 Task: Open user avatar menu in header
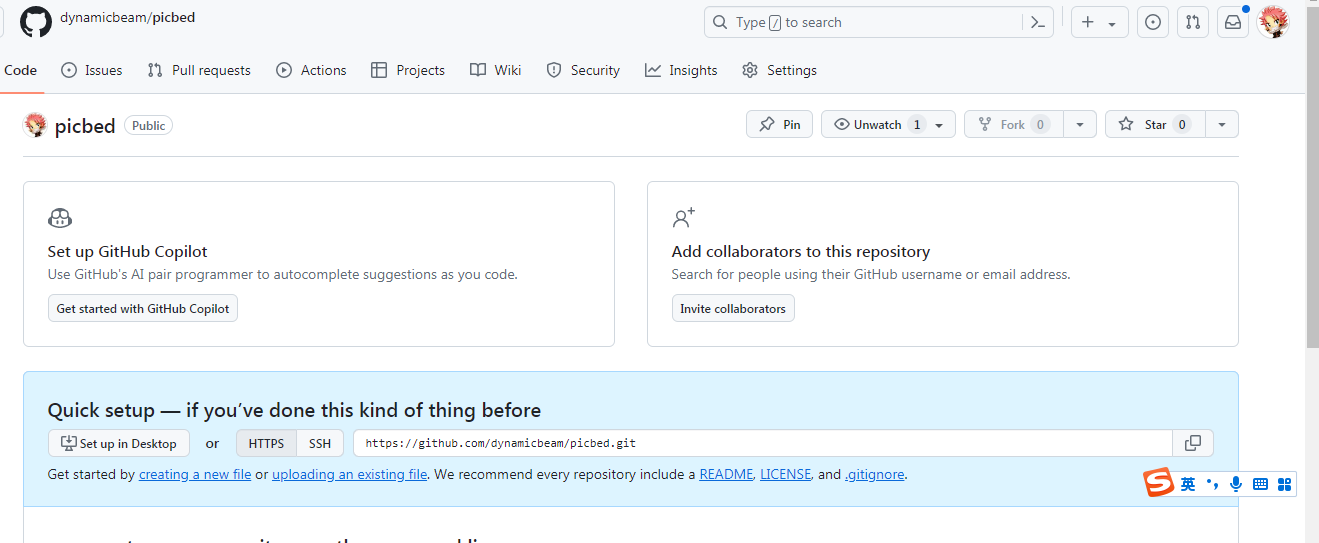point(1273,22)
